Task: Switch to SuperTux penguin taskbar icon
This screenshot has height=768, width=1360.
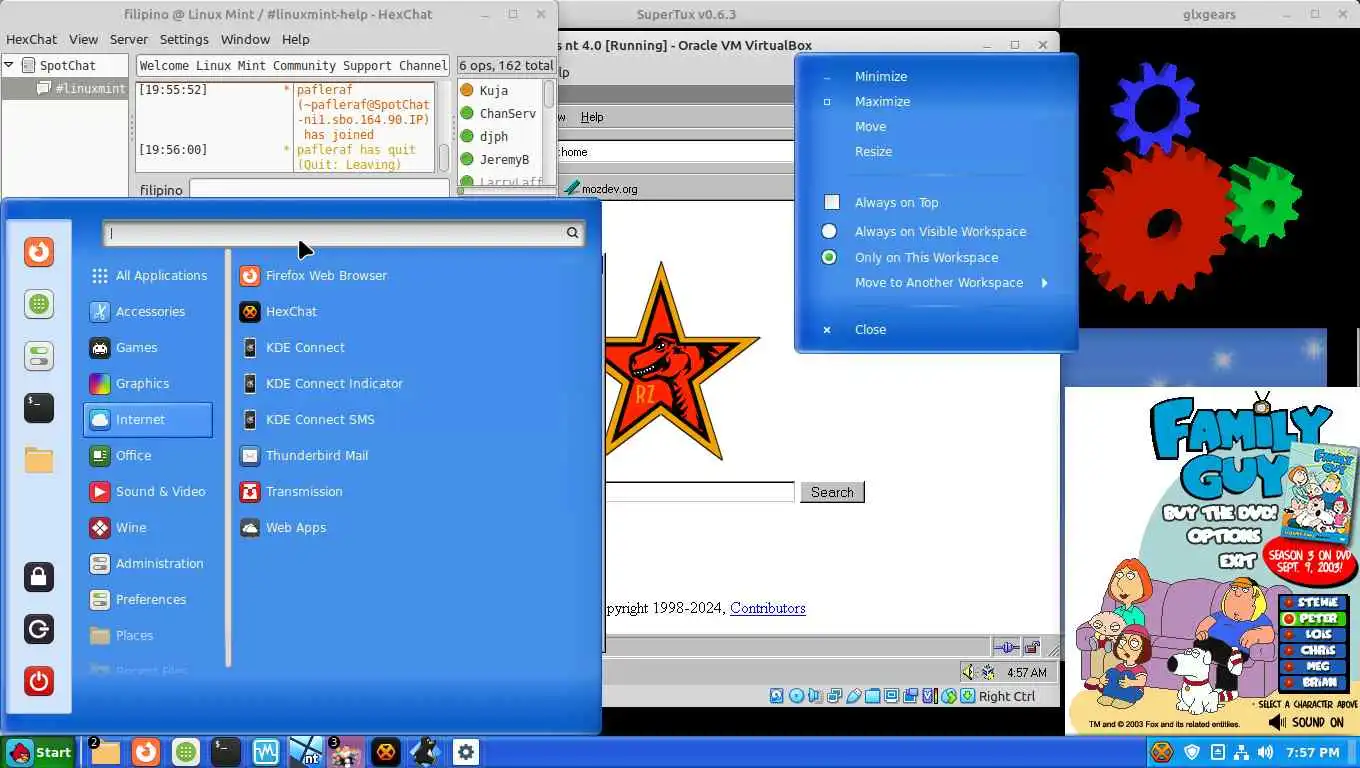Action: [425, 752]
